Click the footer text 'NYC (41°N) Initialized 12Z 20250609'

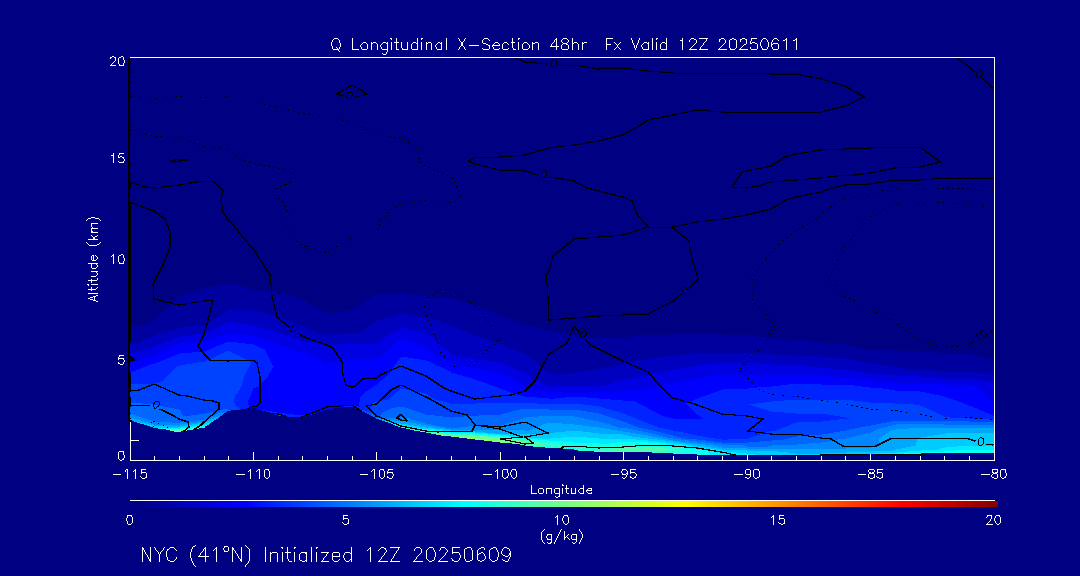coord(326,555)
